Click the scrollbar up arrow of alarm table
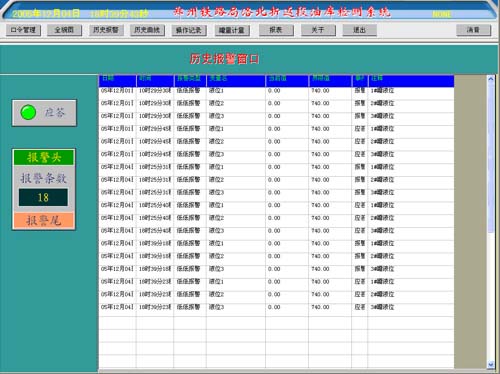 click(490, 79)
